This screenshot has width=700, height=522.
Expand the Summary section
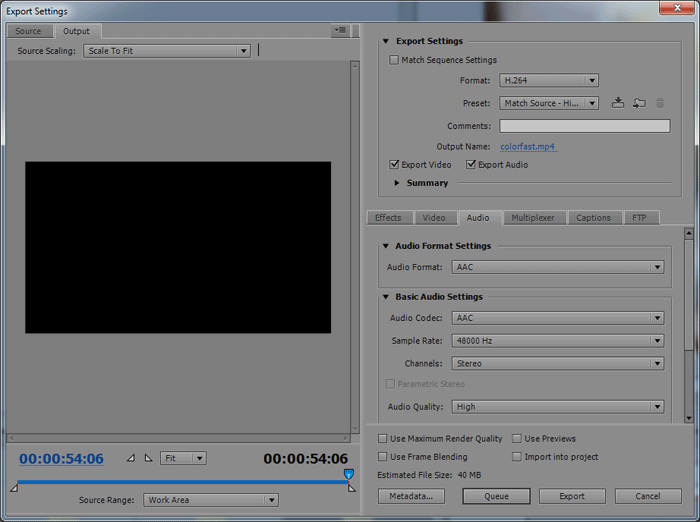396,183
